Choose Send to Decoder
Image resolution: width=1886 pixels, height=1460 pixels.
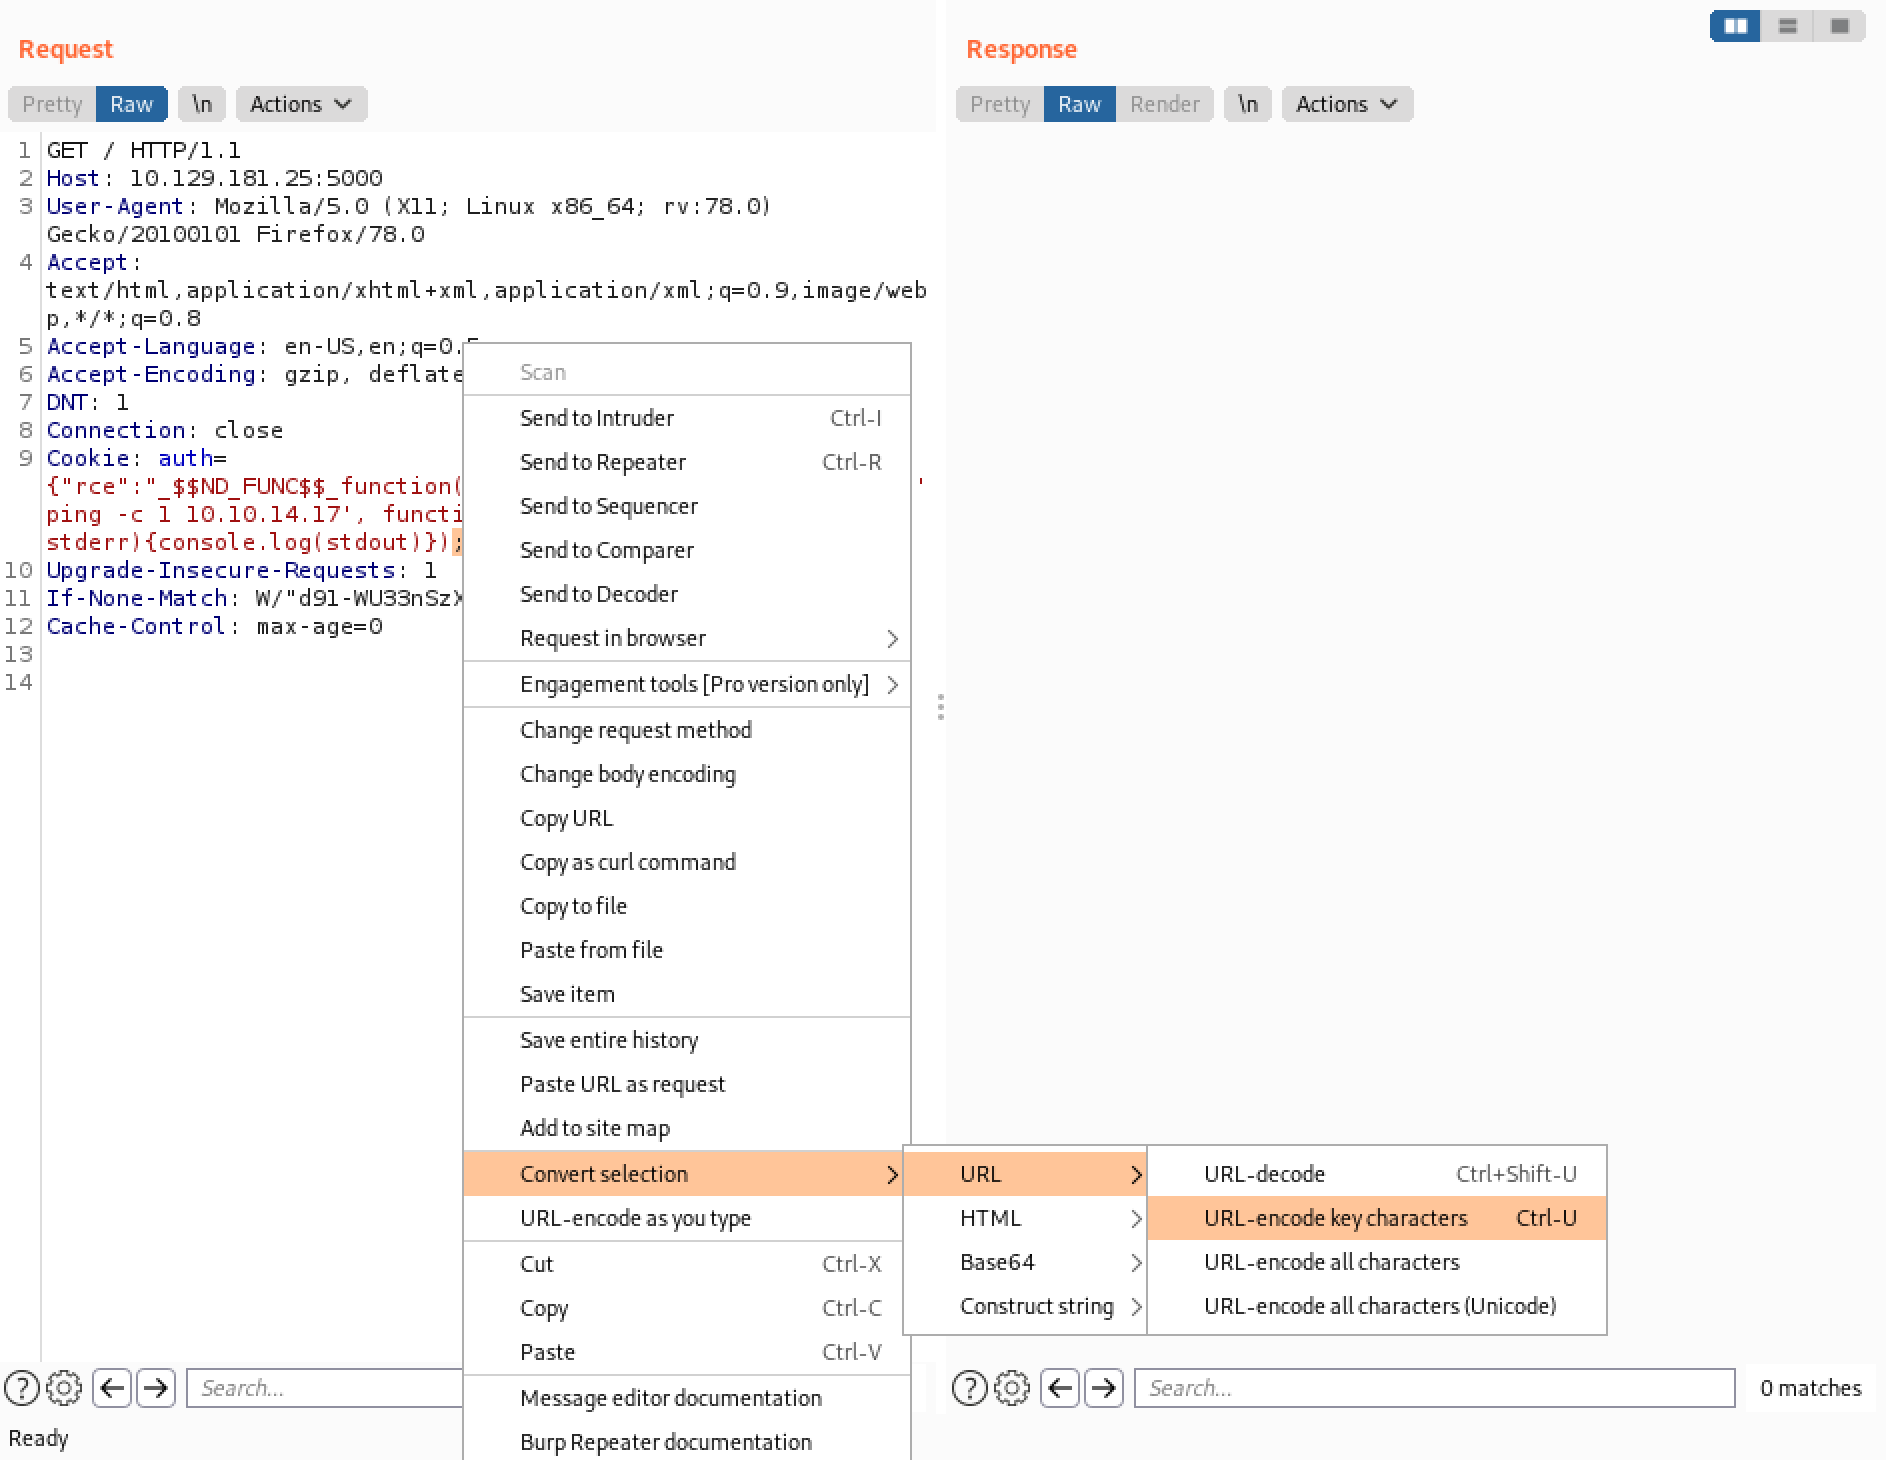coord(687,594)
